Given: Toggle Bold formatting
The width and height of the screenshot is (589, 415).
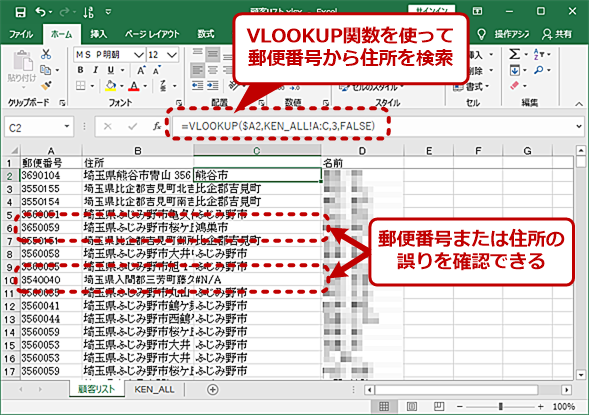Looking at the screenshot, I should pos(80,70).
